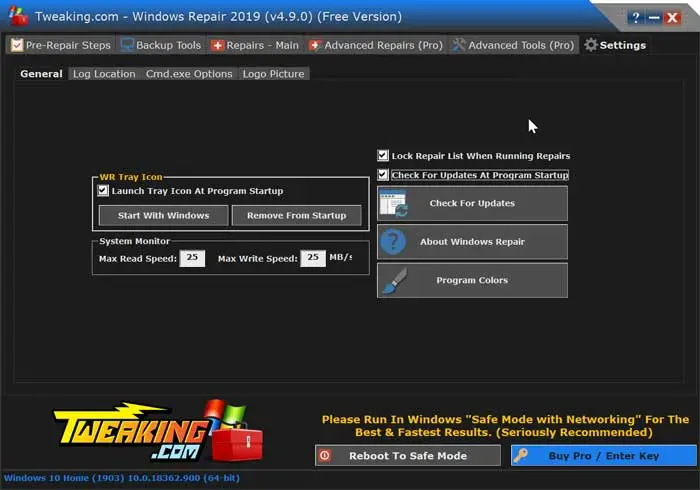Click Buy Pro / Enter Key
Image resolution: width=700 pixels, height=490 pixels.
(604, 456)
